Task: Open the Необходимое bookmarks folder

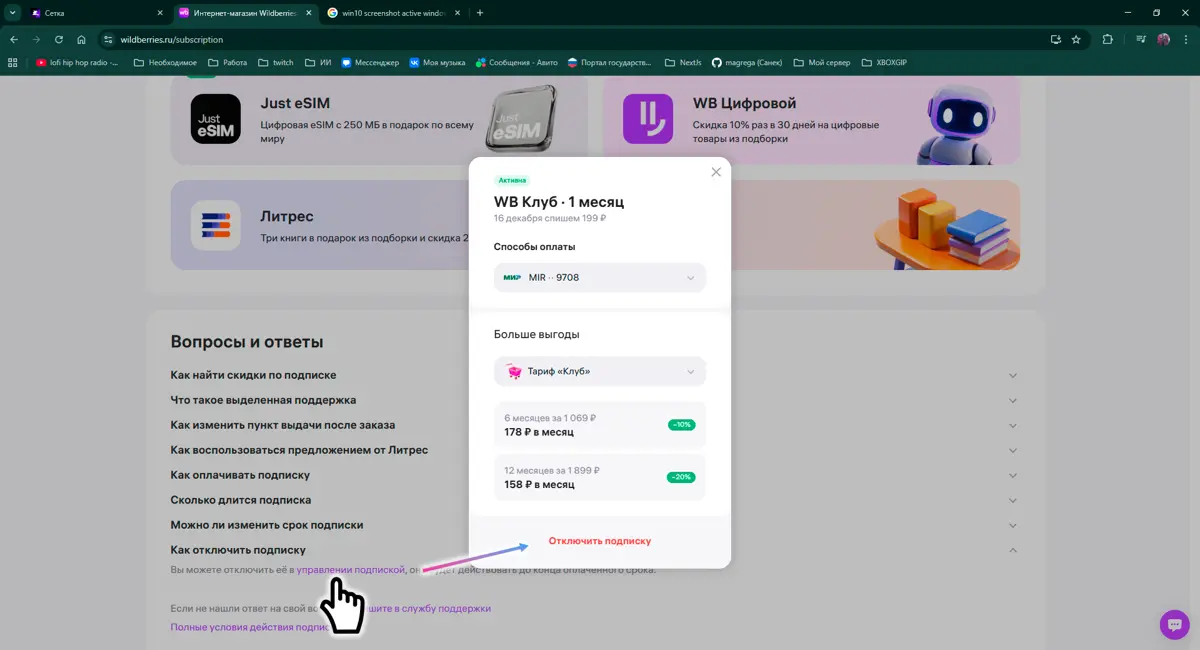Action: click(165, 62)
